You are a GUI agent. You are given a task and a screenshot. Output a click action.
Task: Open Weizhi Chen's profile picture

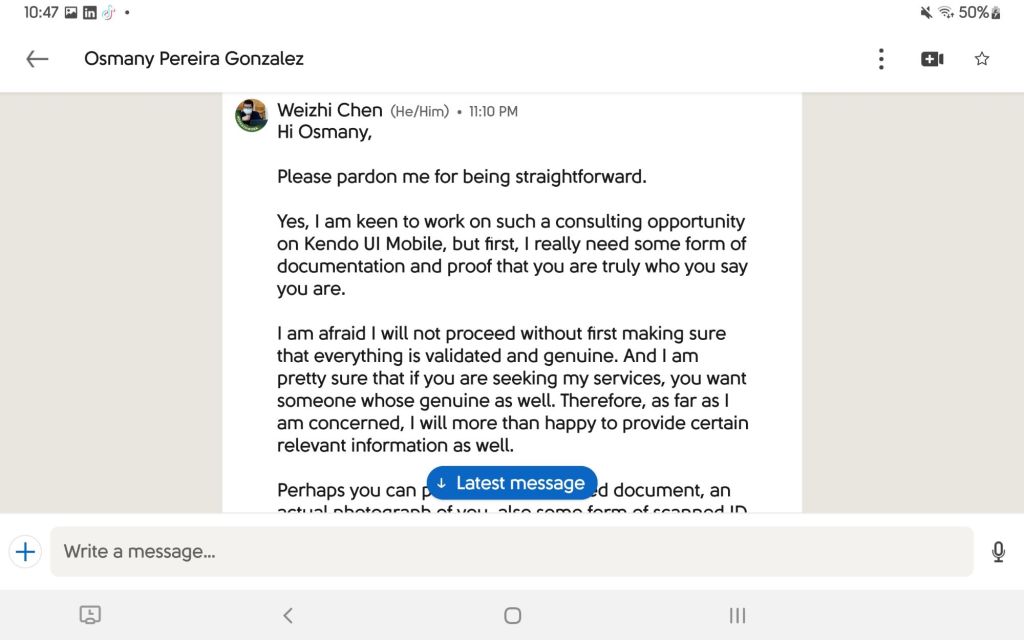pyautogui.click(x=251, y=115)
